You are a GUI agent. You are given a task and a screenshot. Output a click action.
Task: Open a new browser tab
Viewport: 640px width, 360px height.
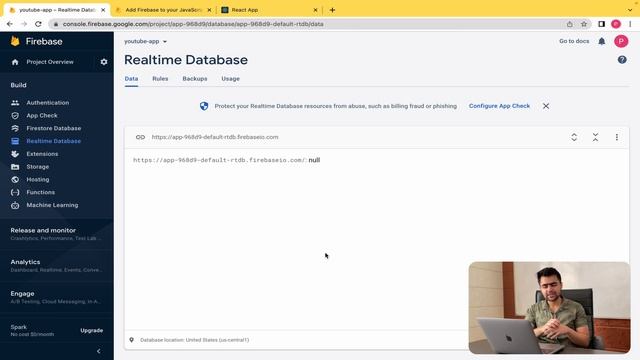[332, 10]
